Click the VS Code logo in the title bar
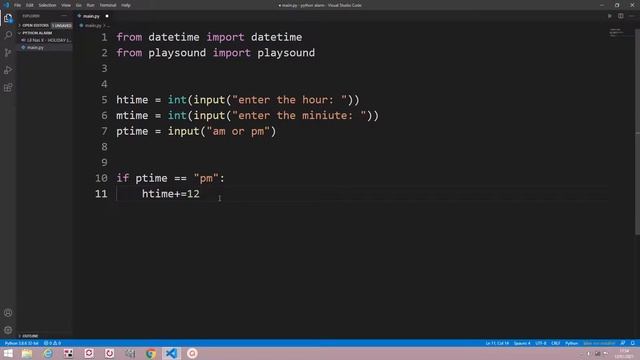This screenshot has height=360, width=640. (x=6, y=5)
